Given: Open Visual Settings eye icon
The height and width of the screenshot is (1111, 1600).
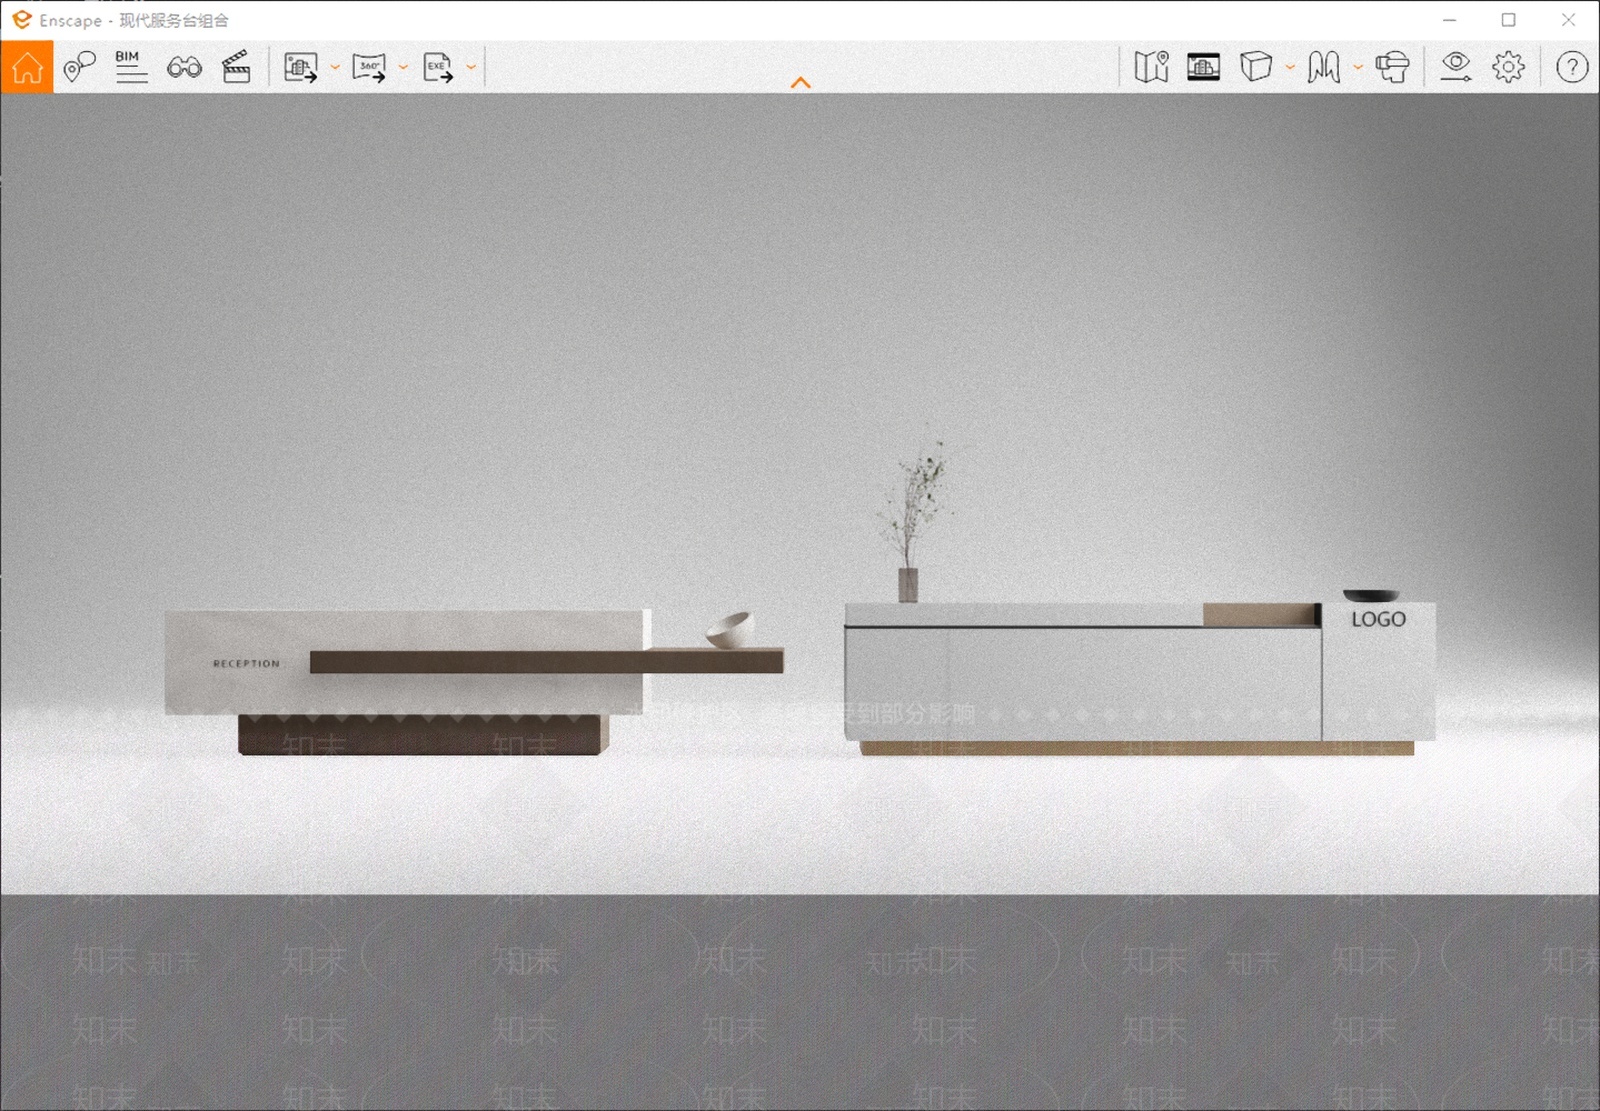Looking at the screenshot, I should click(1456, 67).
